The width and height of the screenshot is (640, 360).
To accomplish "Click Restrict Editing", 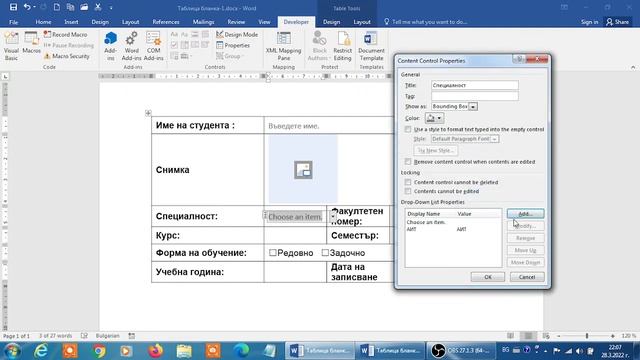I will (x=342, y=47).
